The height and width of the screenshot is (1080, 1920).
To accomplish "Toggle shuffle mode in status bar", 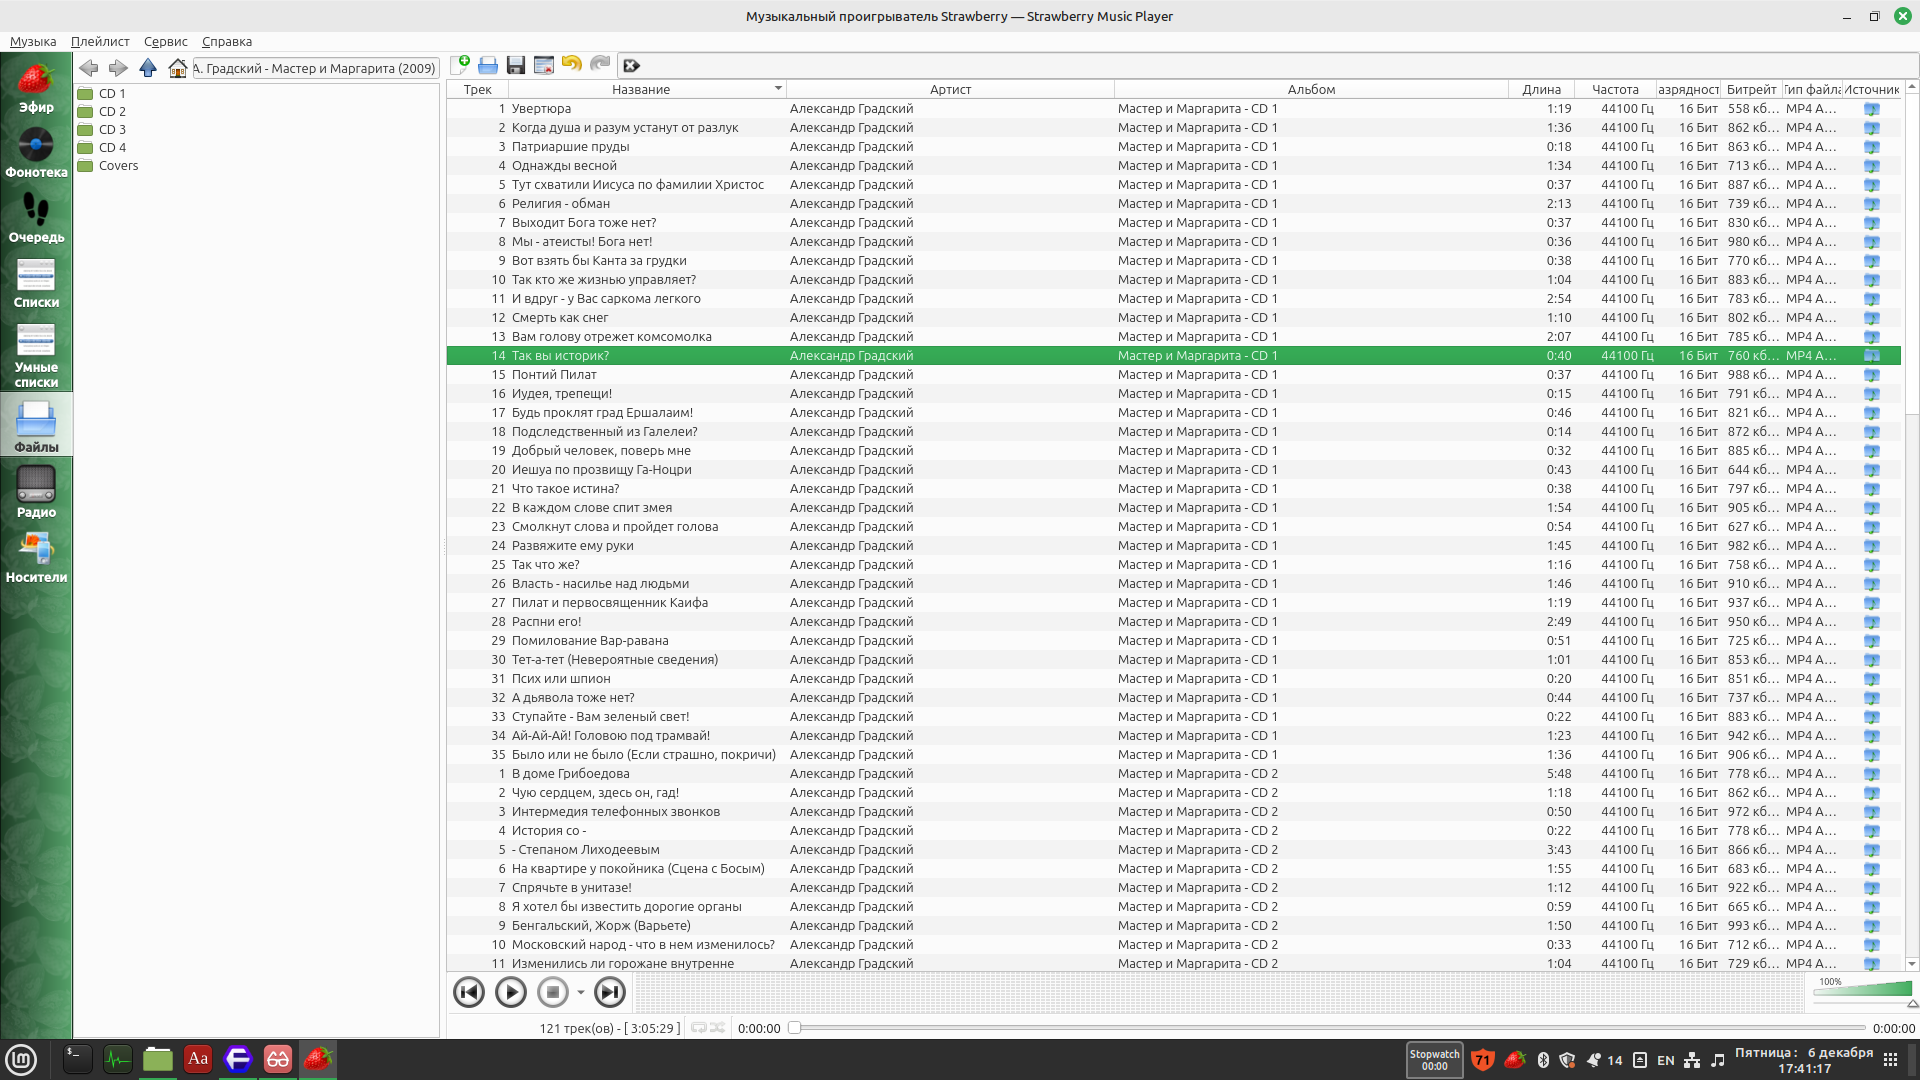I will 717,1028.
